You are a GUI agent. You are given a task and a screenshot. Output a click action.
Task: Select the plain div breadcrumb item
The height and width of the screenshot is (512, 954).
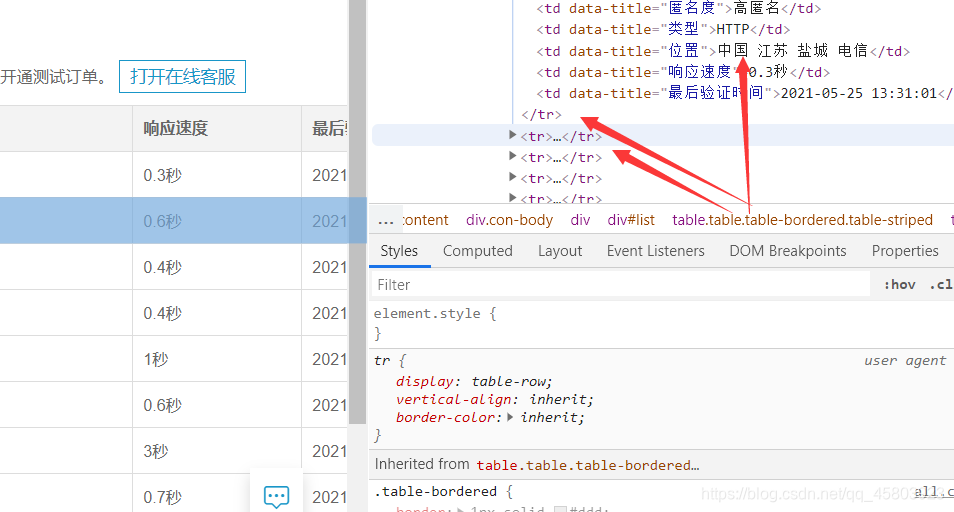pos(580,220)
